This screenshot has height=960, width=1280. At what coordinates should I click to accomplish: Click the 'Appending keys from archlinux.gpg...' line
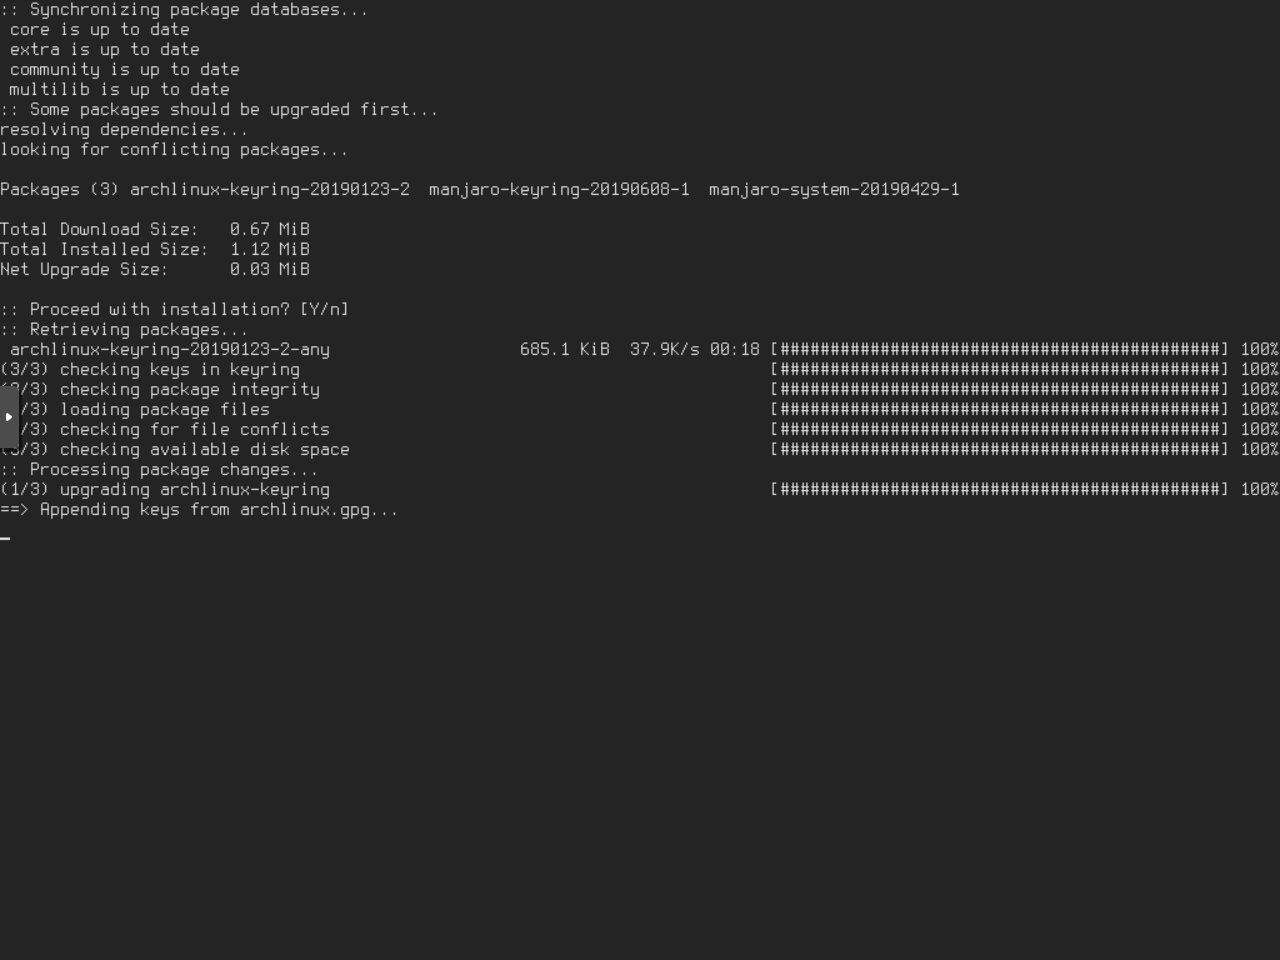coord(200,509)
